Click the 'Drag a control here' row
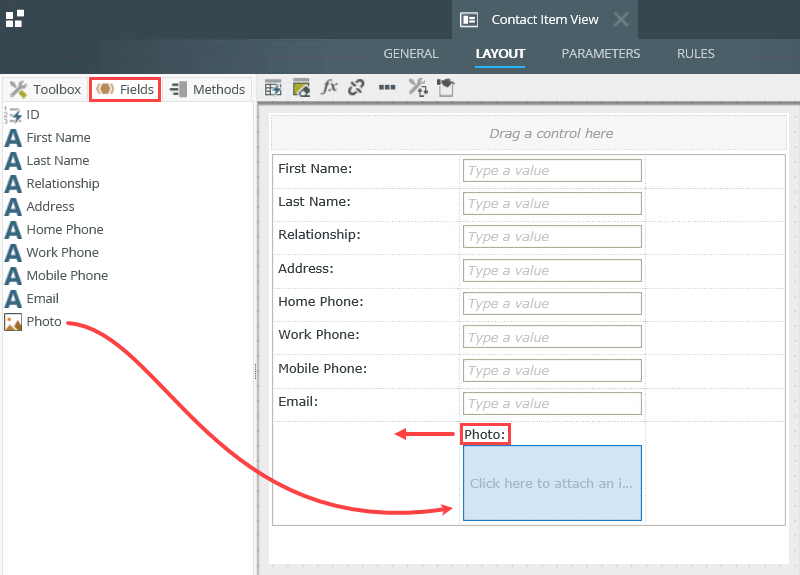Image resolution: width=800 pixels, height=575 pixels. 529,133
